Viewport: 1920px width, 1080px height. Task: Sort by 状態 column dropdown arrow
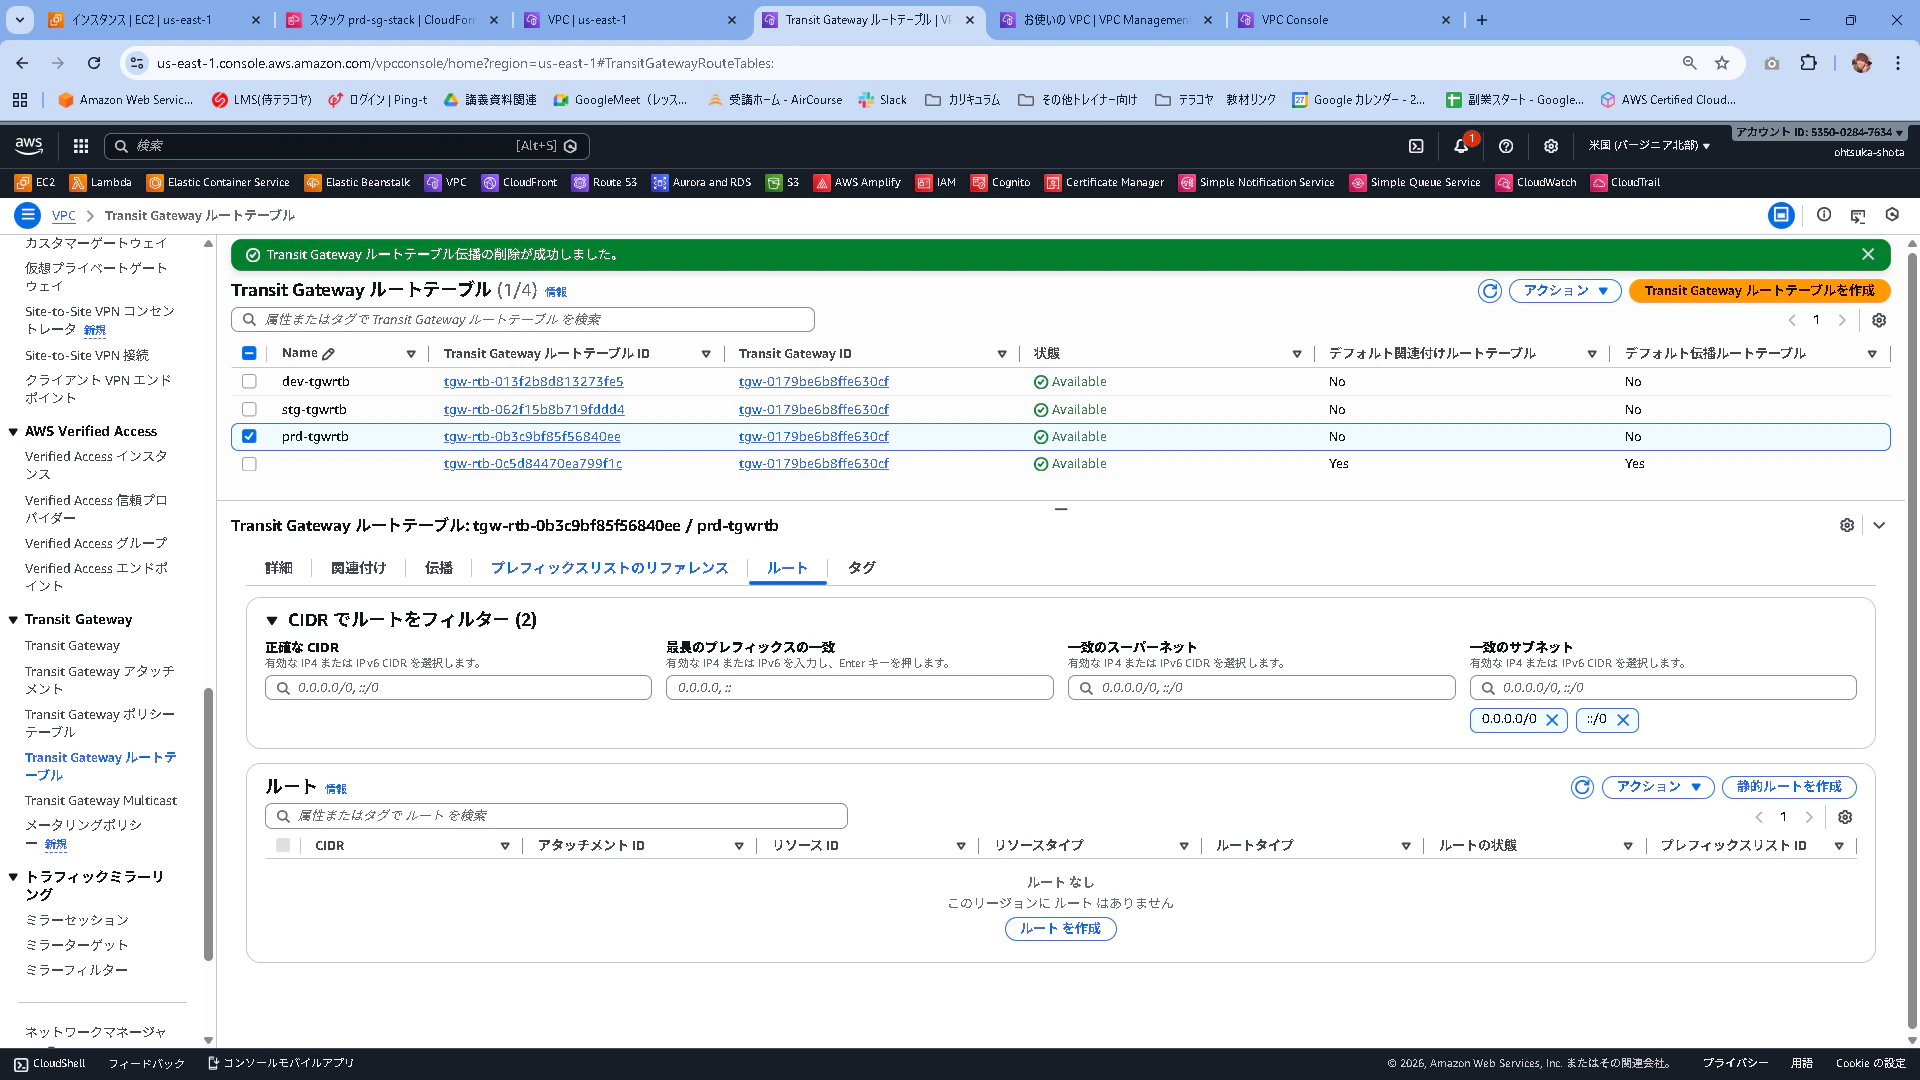click(x=1297, y=354)
